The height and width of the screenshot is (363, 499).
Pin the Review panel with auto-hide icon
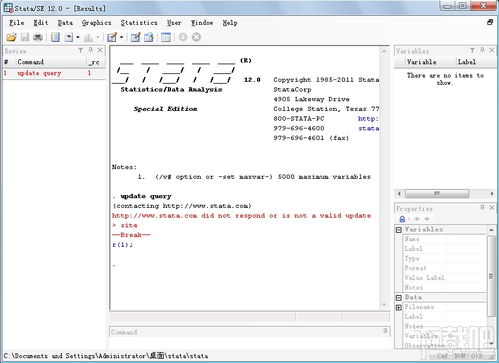pyautogui.click(x=90, y=50)
